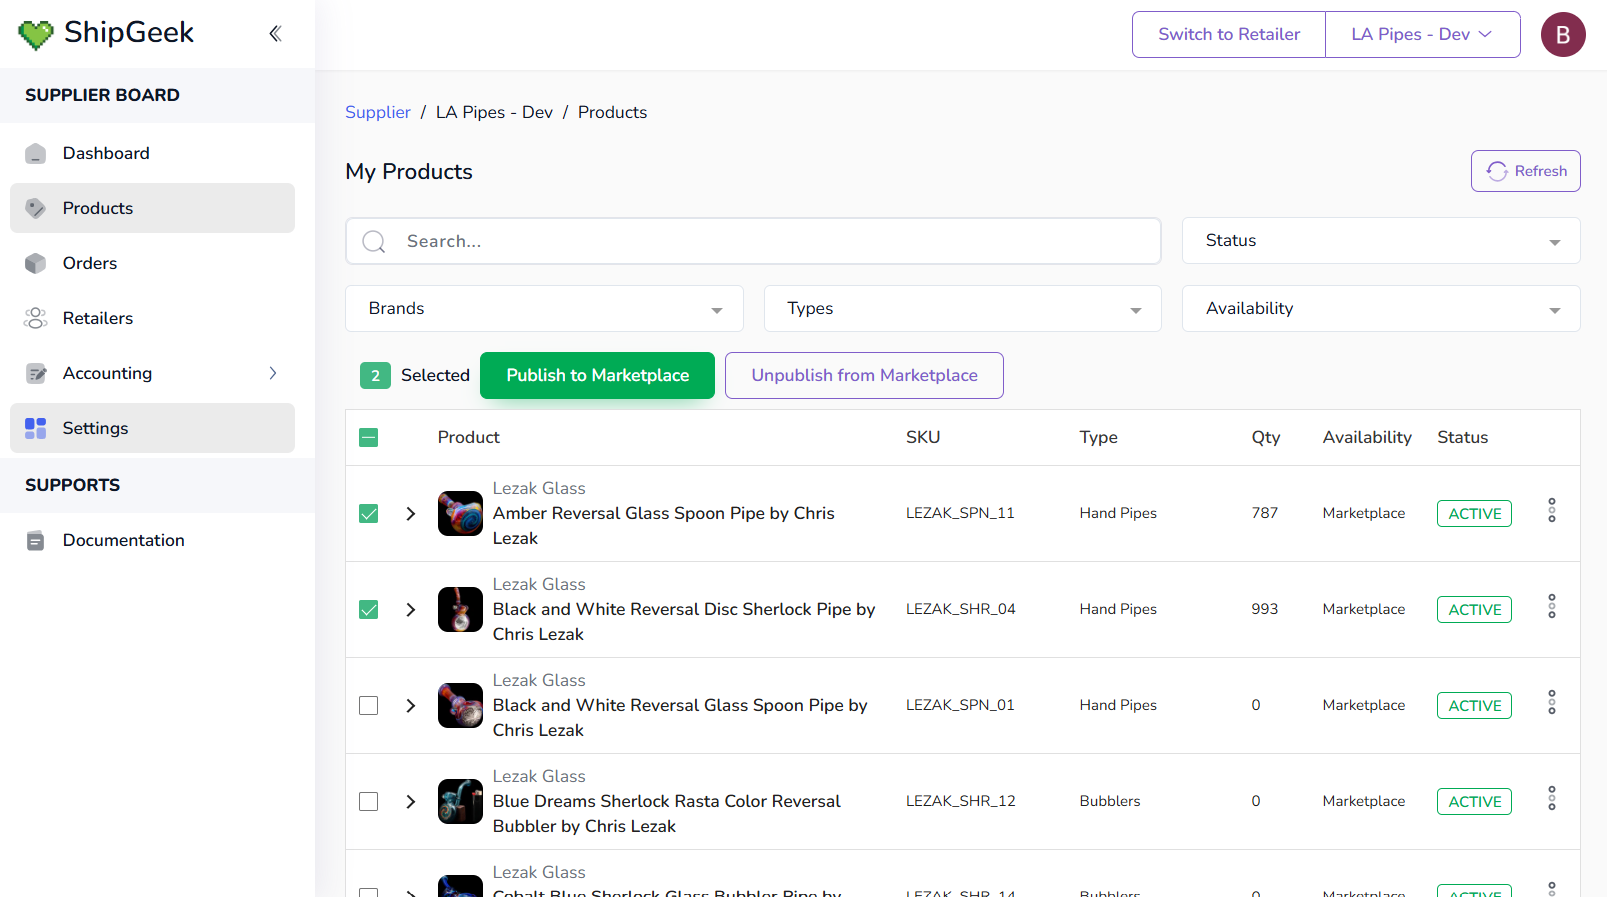Check Black and White Reversal Spoon Pipe
Image resolution: width=1607 pixels, height=897 pixels.
tap(369, 705)
